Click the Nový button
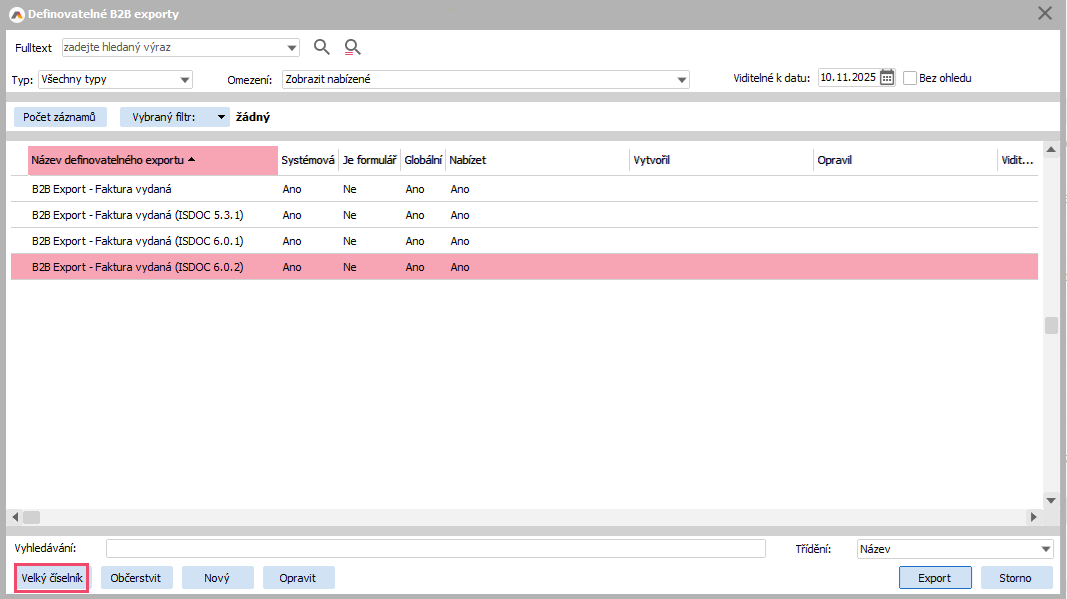This screenshot has width=1067, height=599. point(217,578)
